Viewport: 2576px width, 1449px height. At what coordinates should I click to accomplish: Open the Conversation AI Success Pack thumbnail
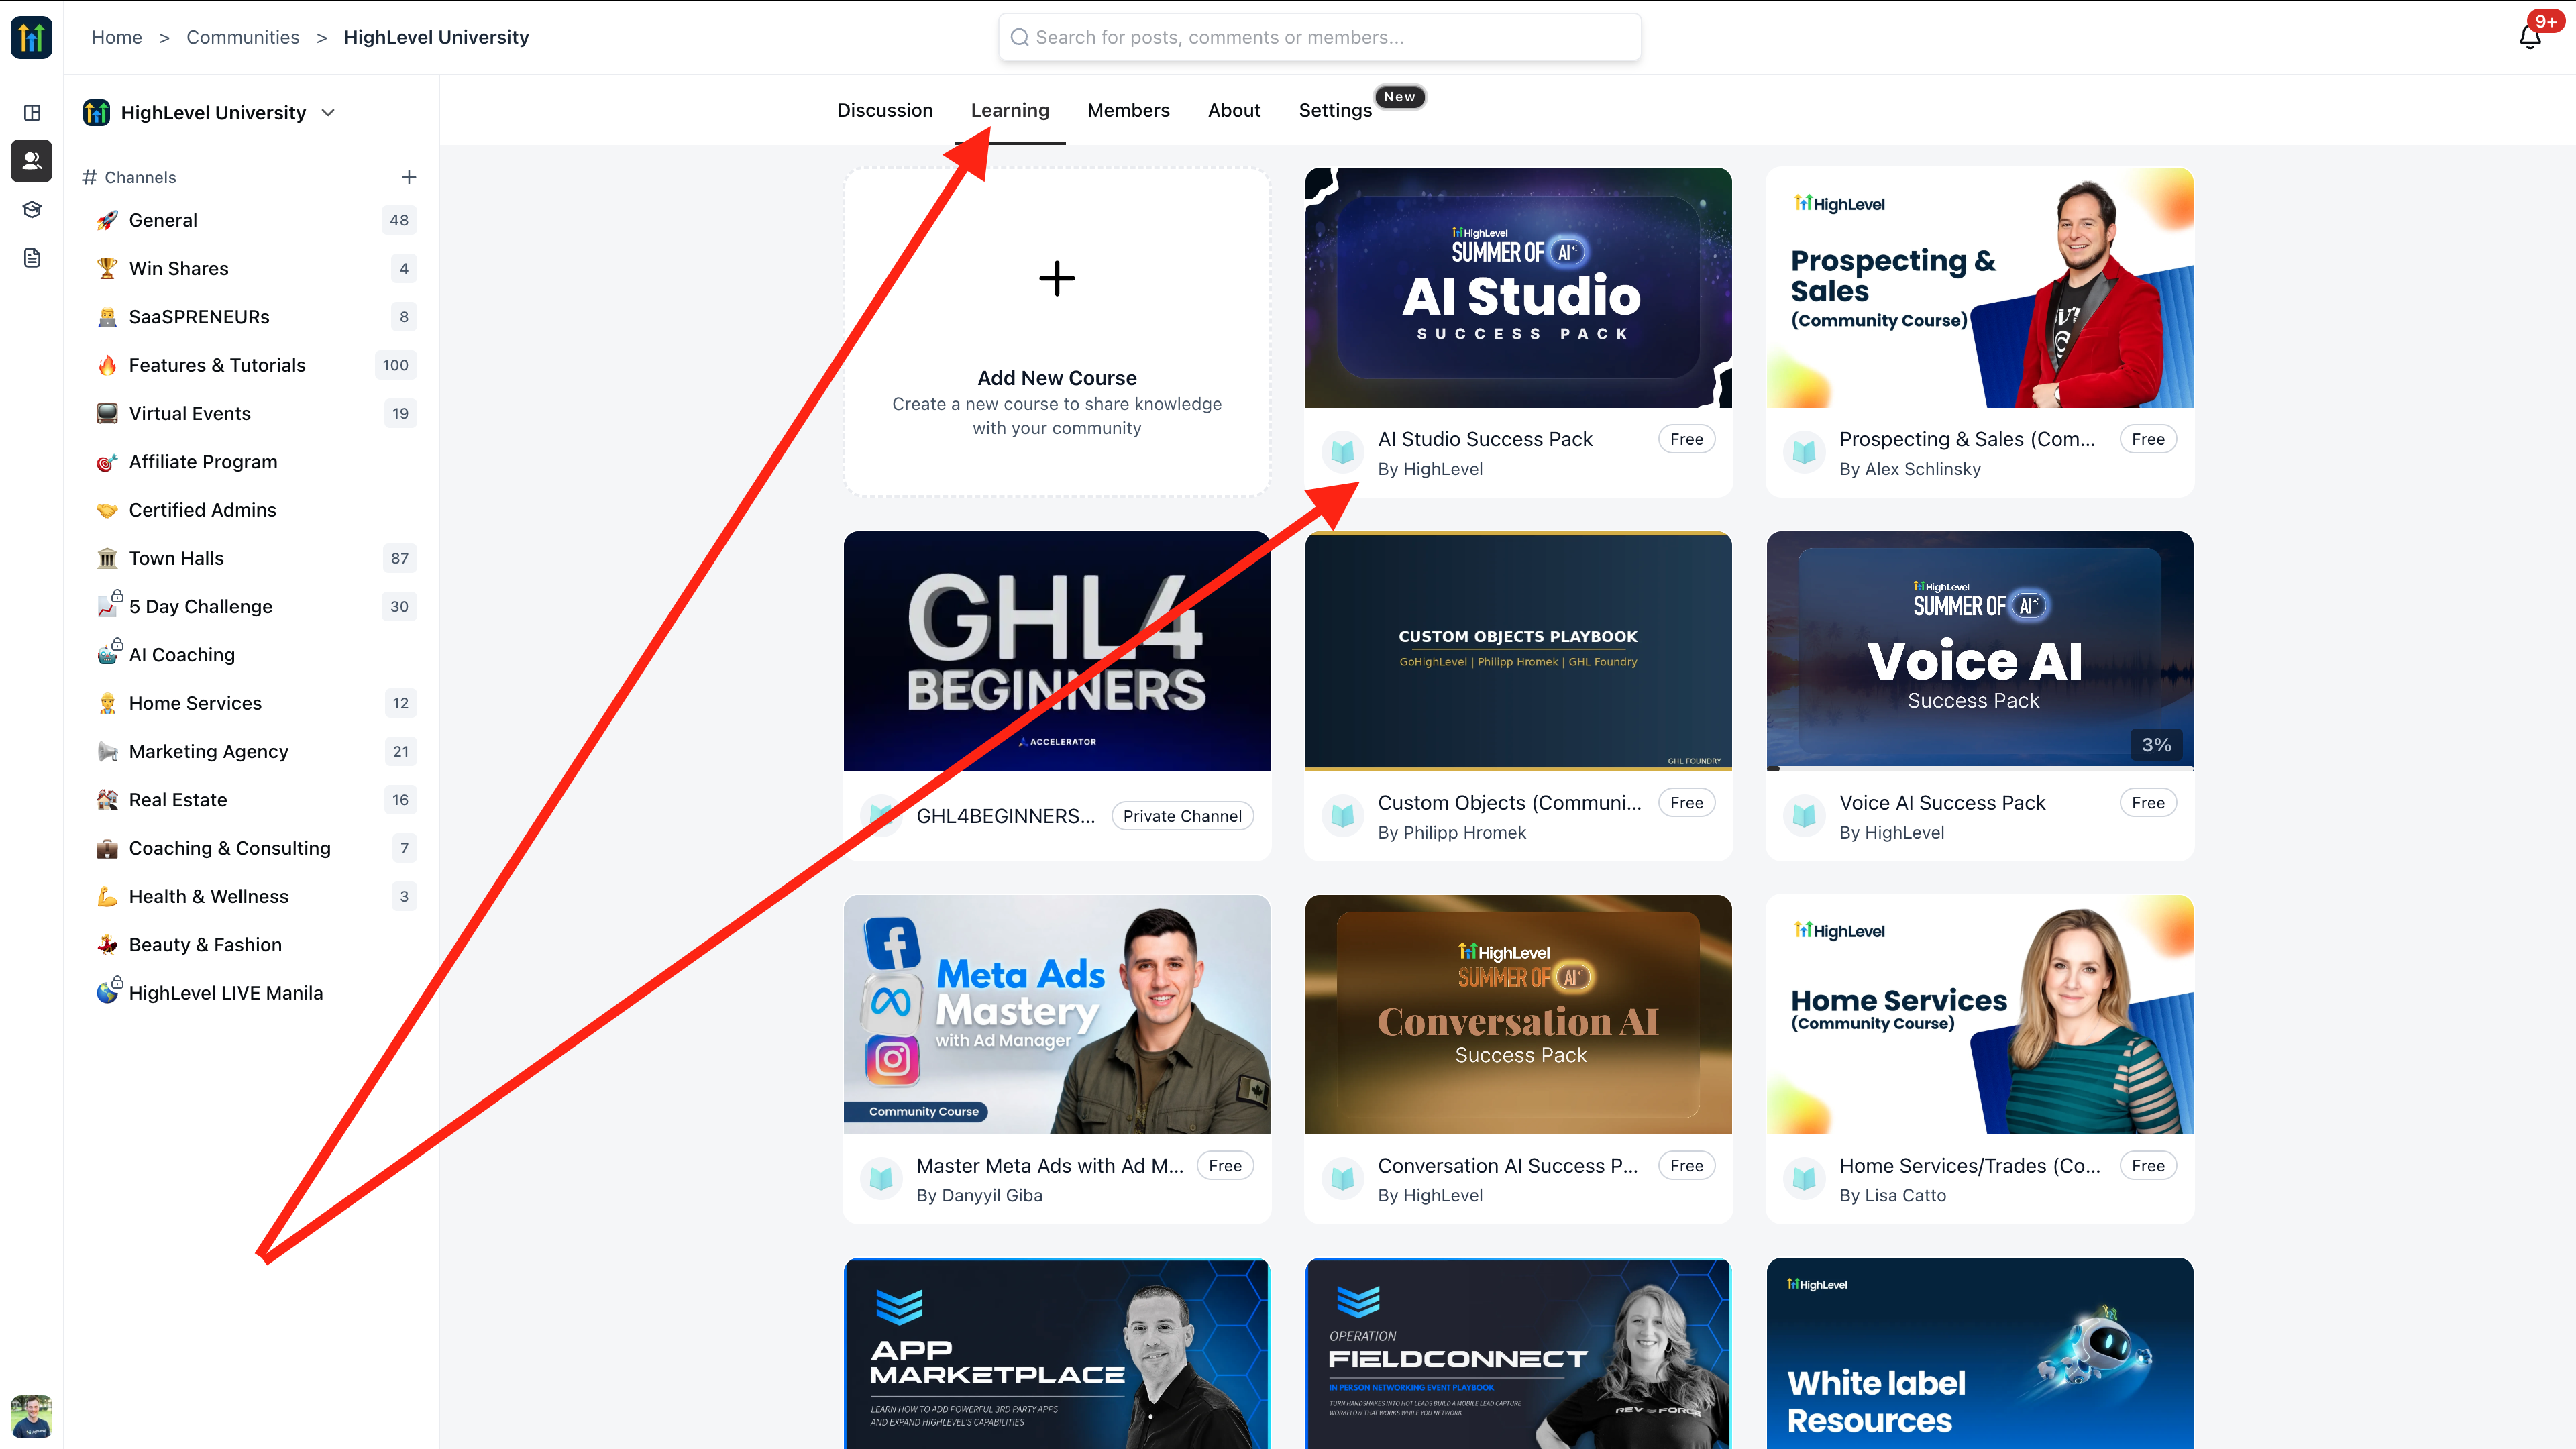1518,1015
